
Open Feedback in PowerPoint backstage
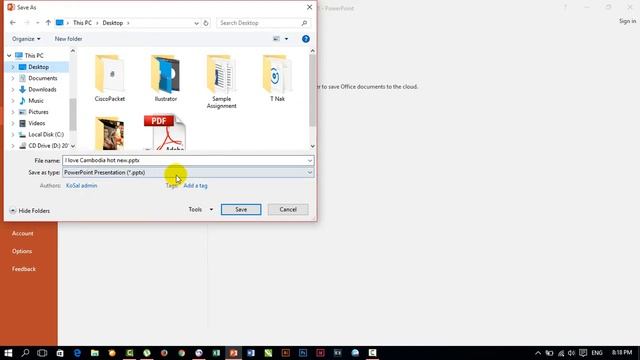24,269
